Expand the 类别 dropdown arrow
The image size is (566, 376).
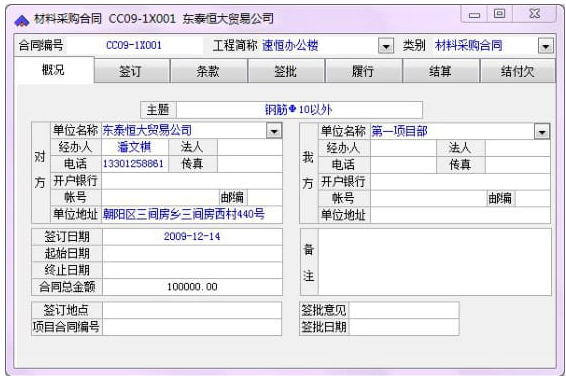[545, 46]
